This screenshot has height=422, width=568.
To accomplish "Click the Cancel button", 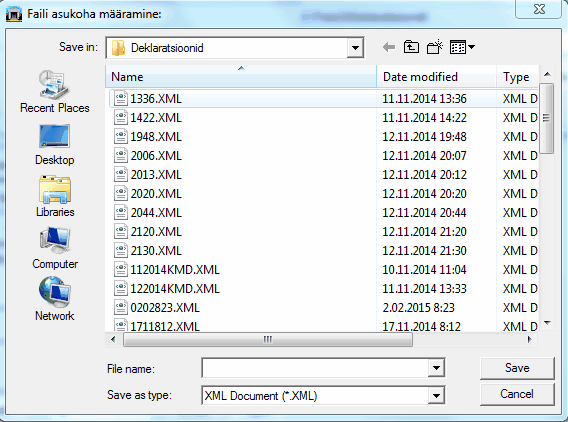I will [x=517, y=394].
